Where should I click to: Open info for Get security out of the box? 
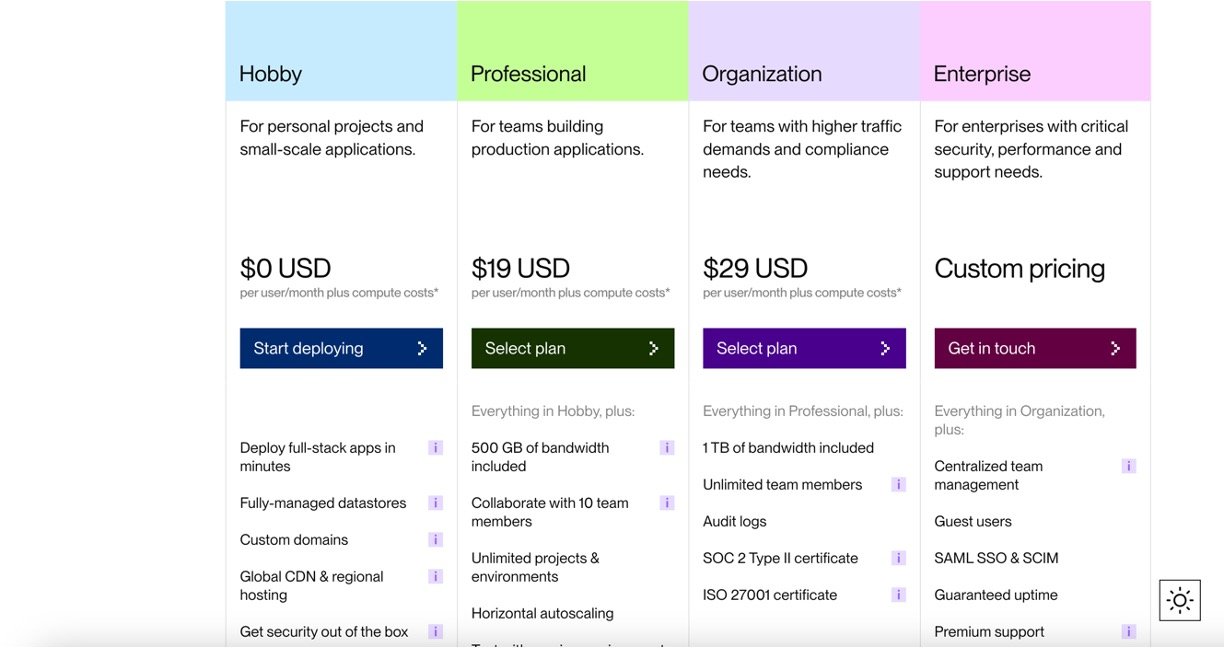435,632
